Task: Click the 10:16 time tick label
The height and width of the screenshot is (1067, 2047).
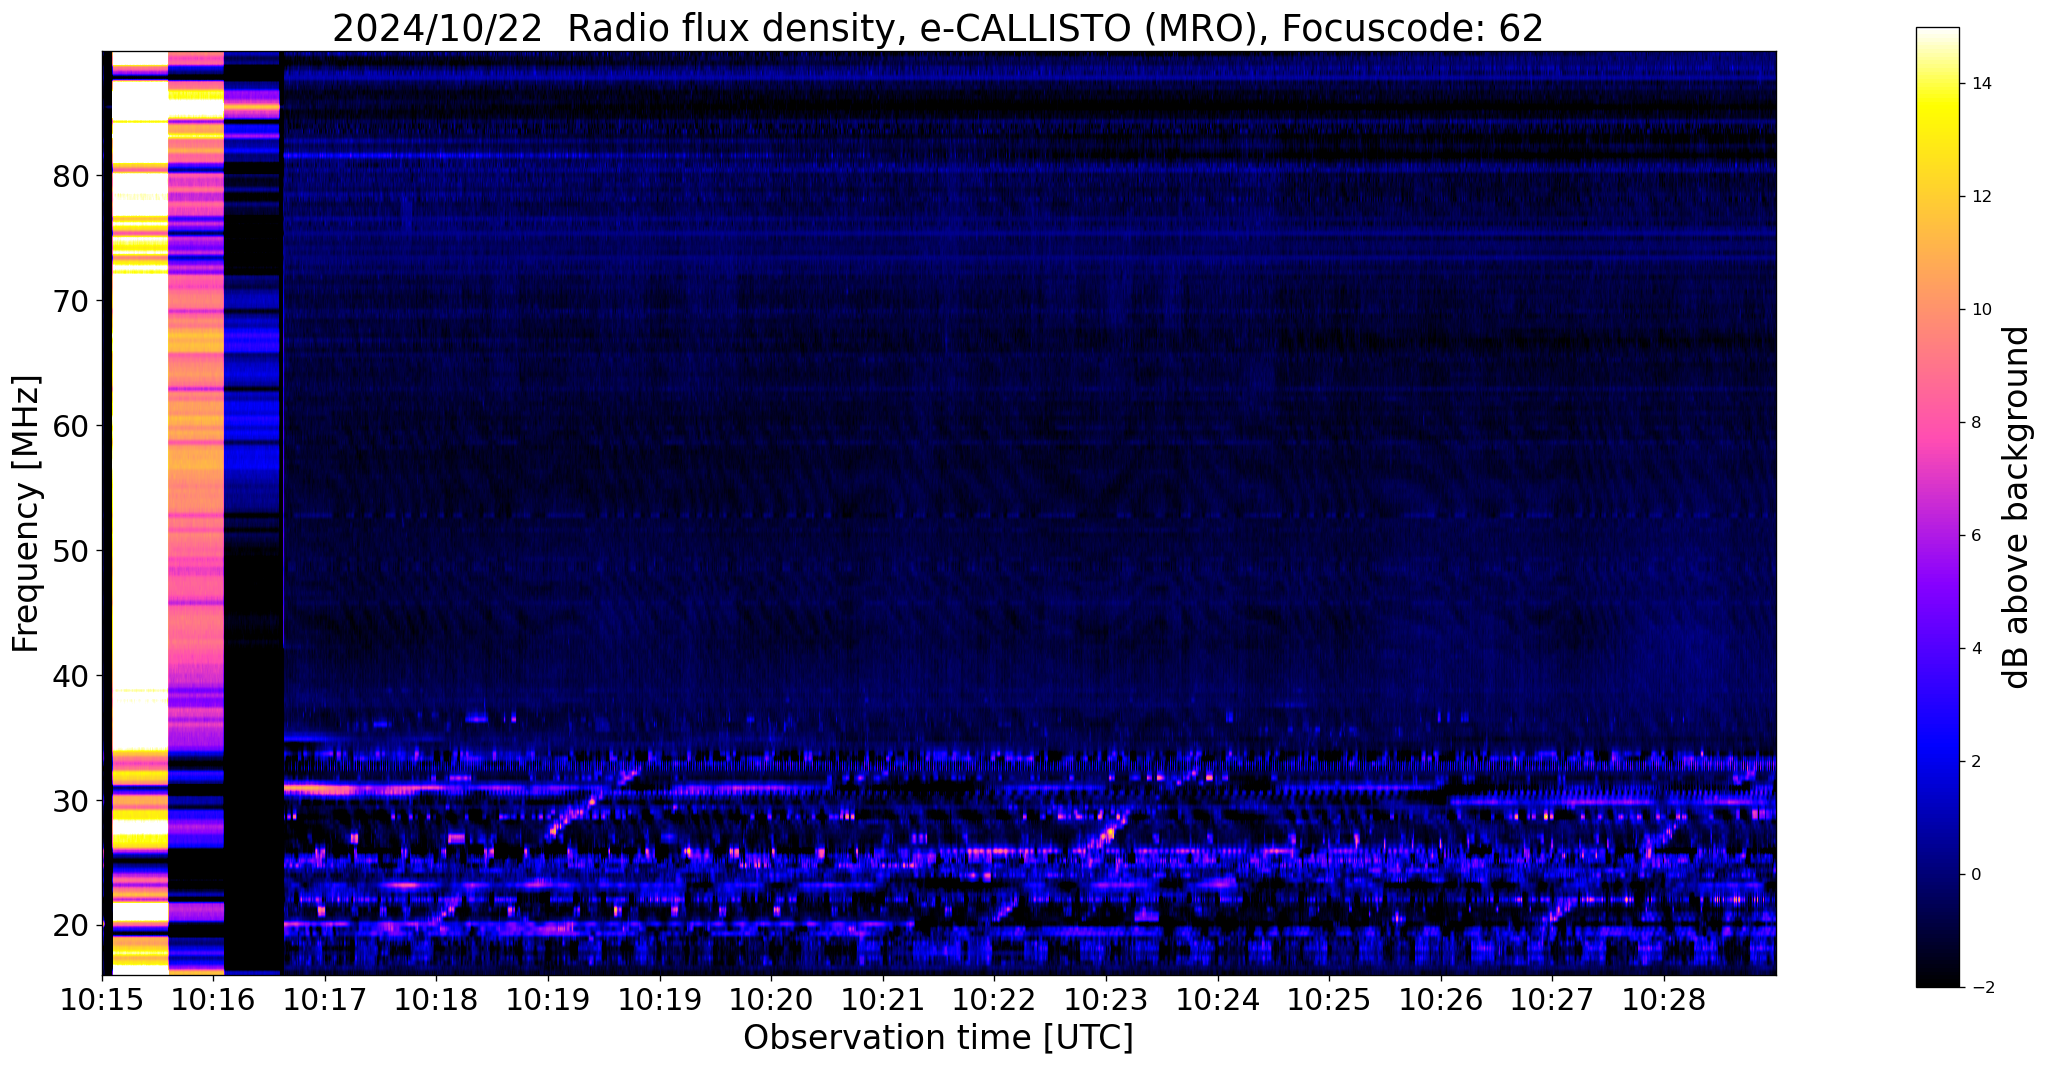Action: pos(213,1001)
